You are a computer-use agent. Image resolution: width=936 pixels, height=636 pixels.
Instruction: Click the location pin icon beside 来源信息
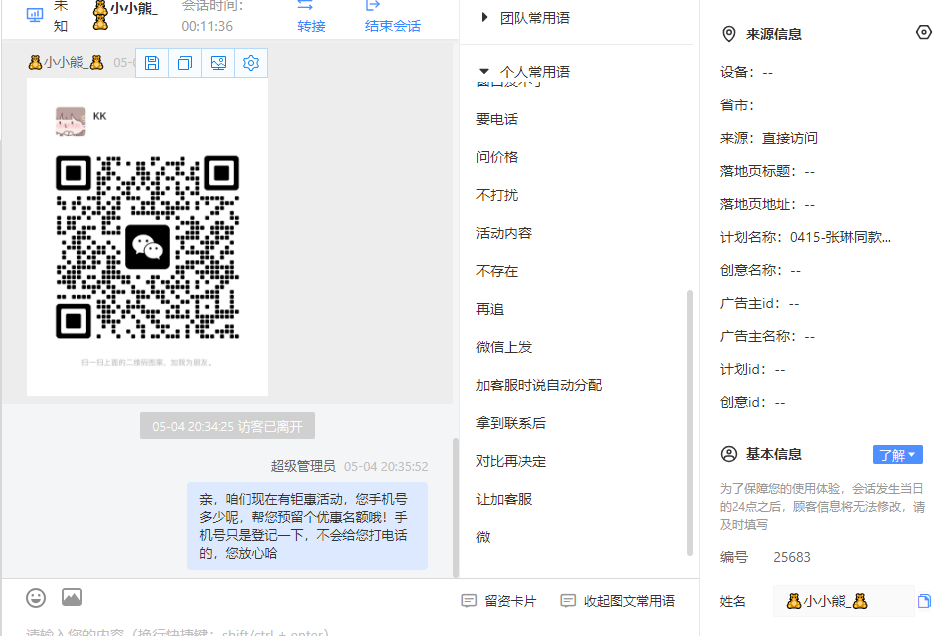[x=729, y=34]
